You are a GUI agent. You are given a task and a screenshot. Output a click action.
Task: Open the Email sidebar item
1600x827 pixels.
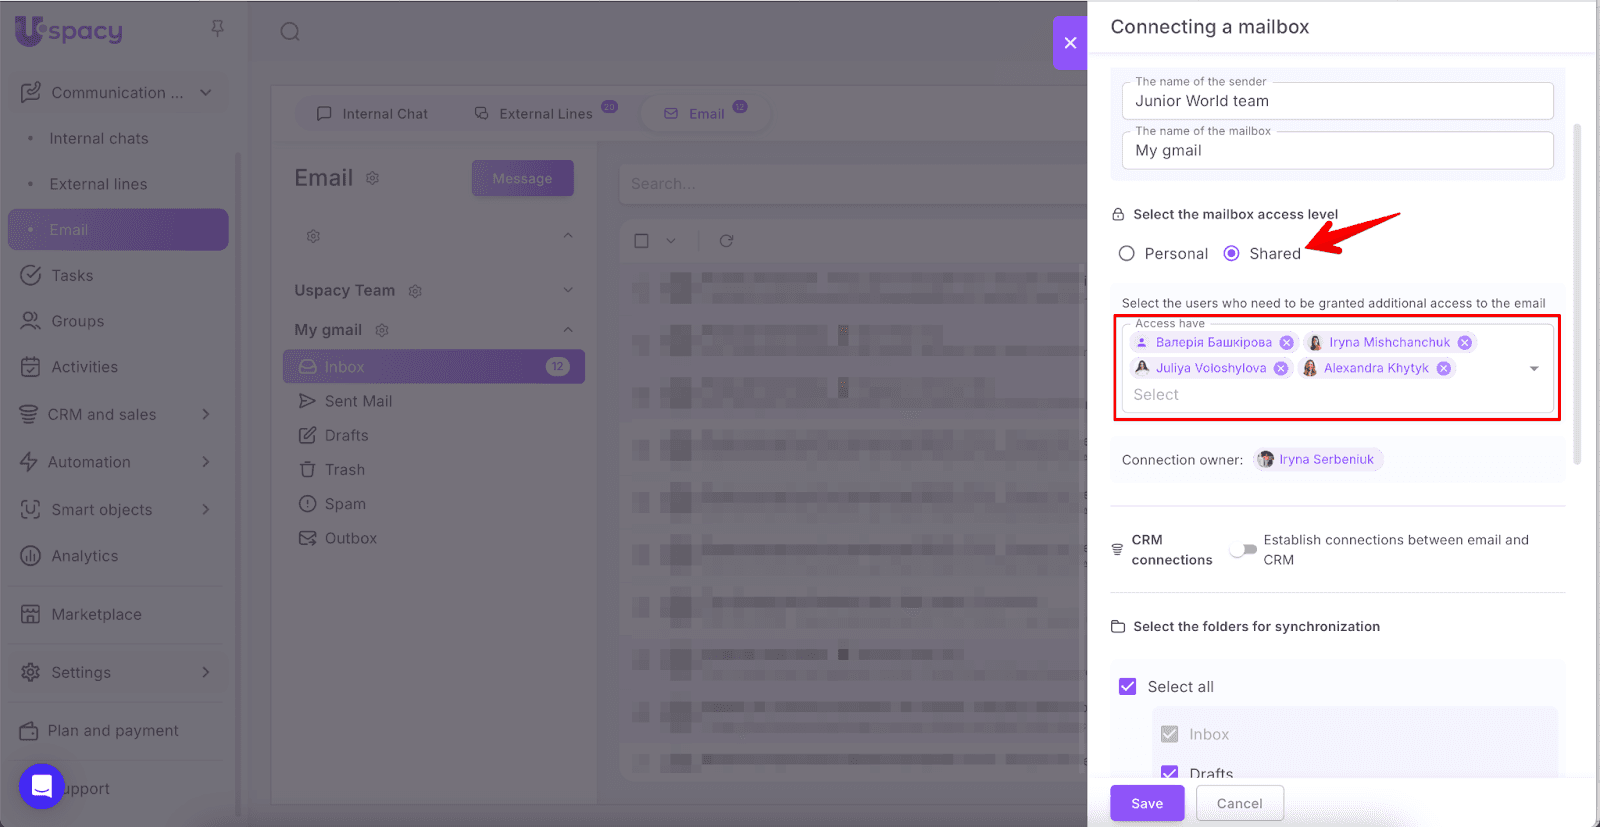[118, 230]
